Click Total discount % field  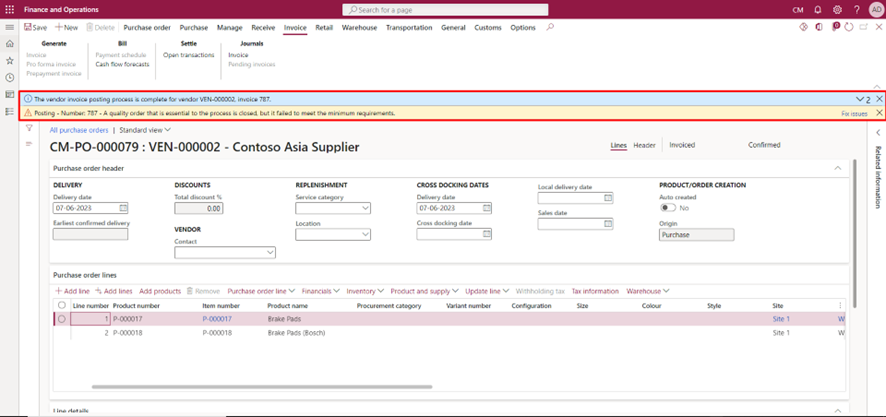pyautogui.click(x=199, y=208)
